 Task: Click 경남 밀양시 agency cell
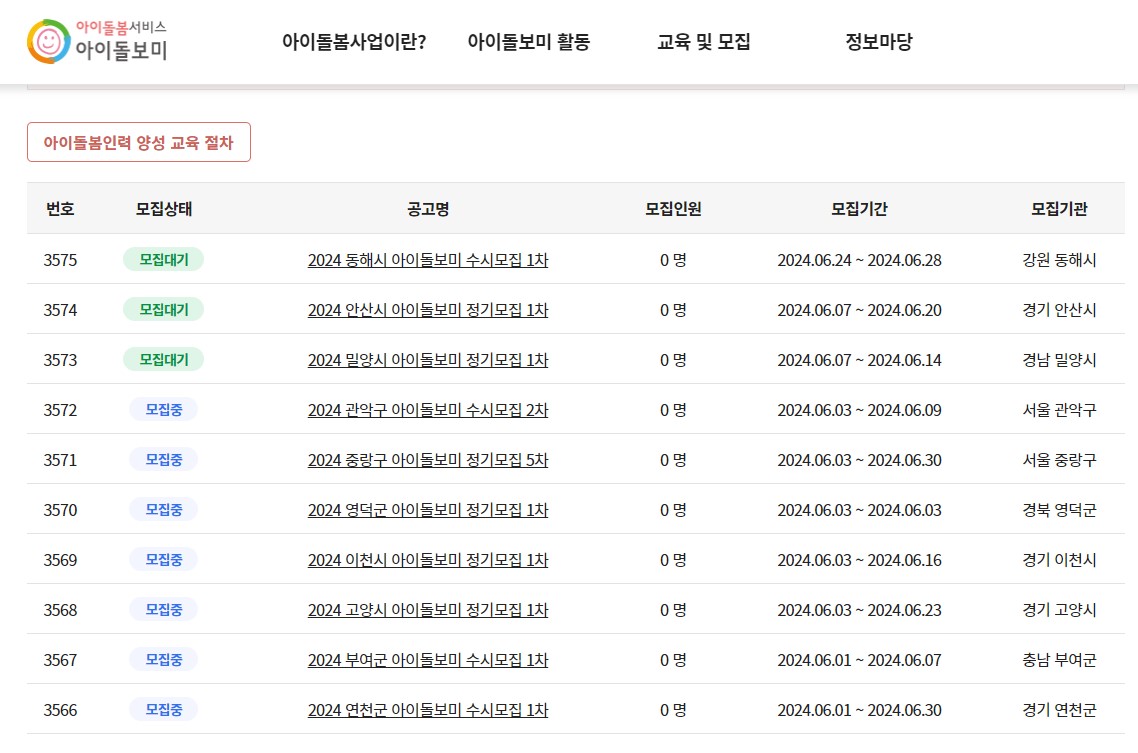[1060, 360]
